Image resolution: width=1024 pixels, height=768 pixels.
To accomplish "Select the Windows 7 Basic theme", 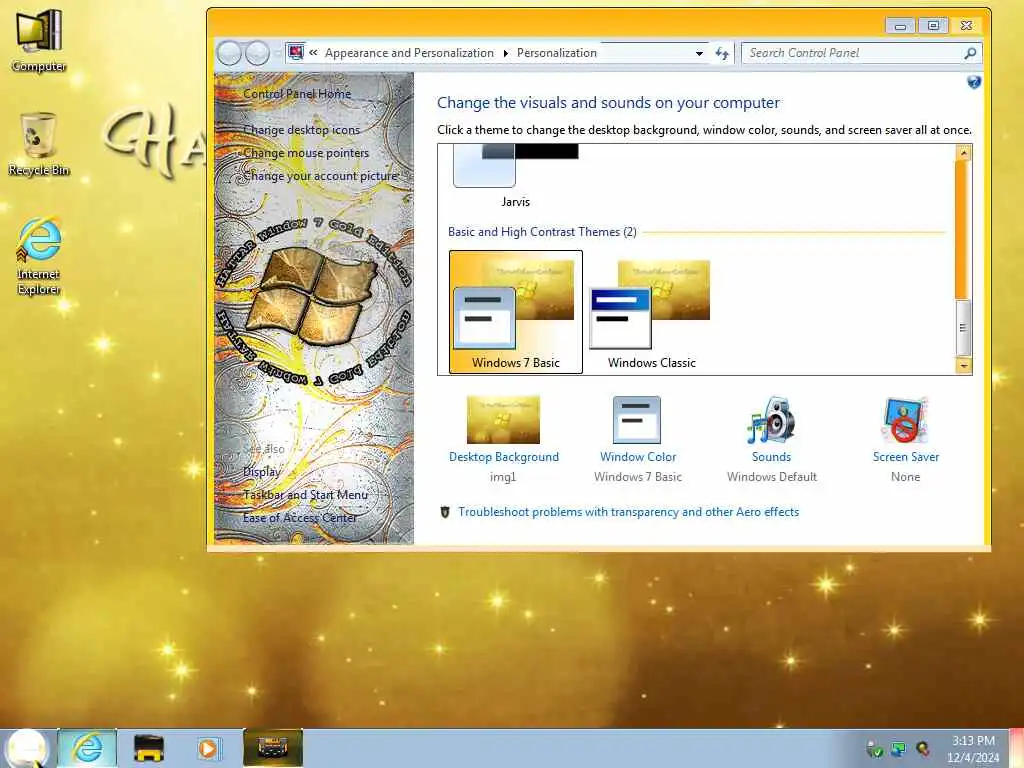I will [x=516, y=312].
